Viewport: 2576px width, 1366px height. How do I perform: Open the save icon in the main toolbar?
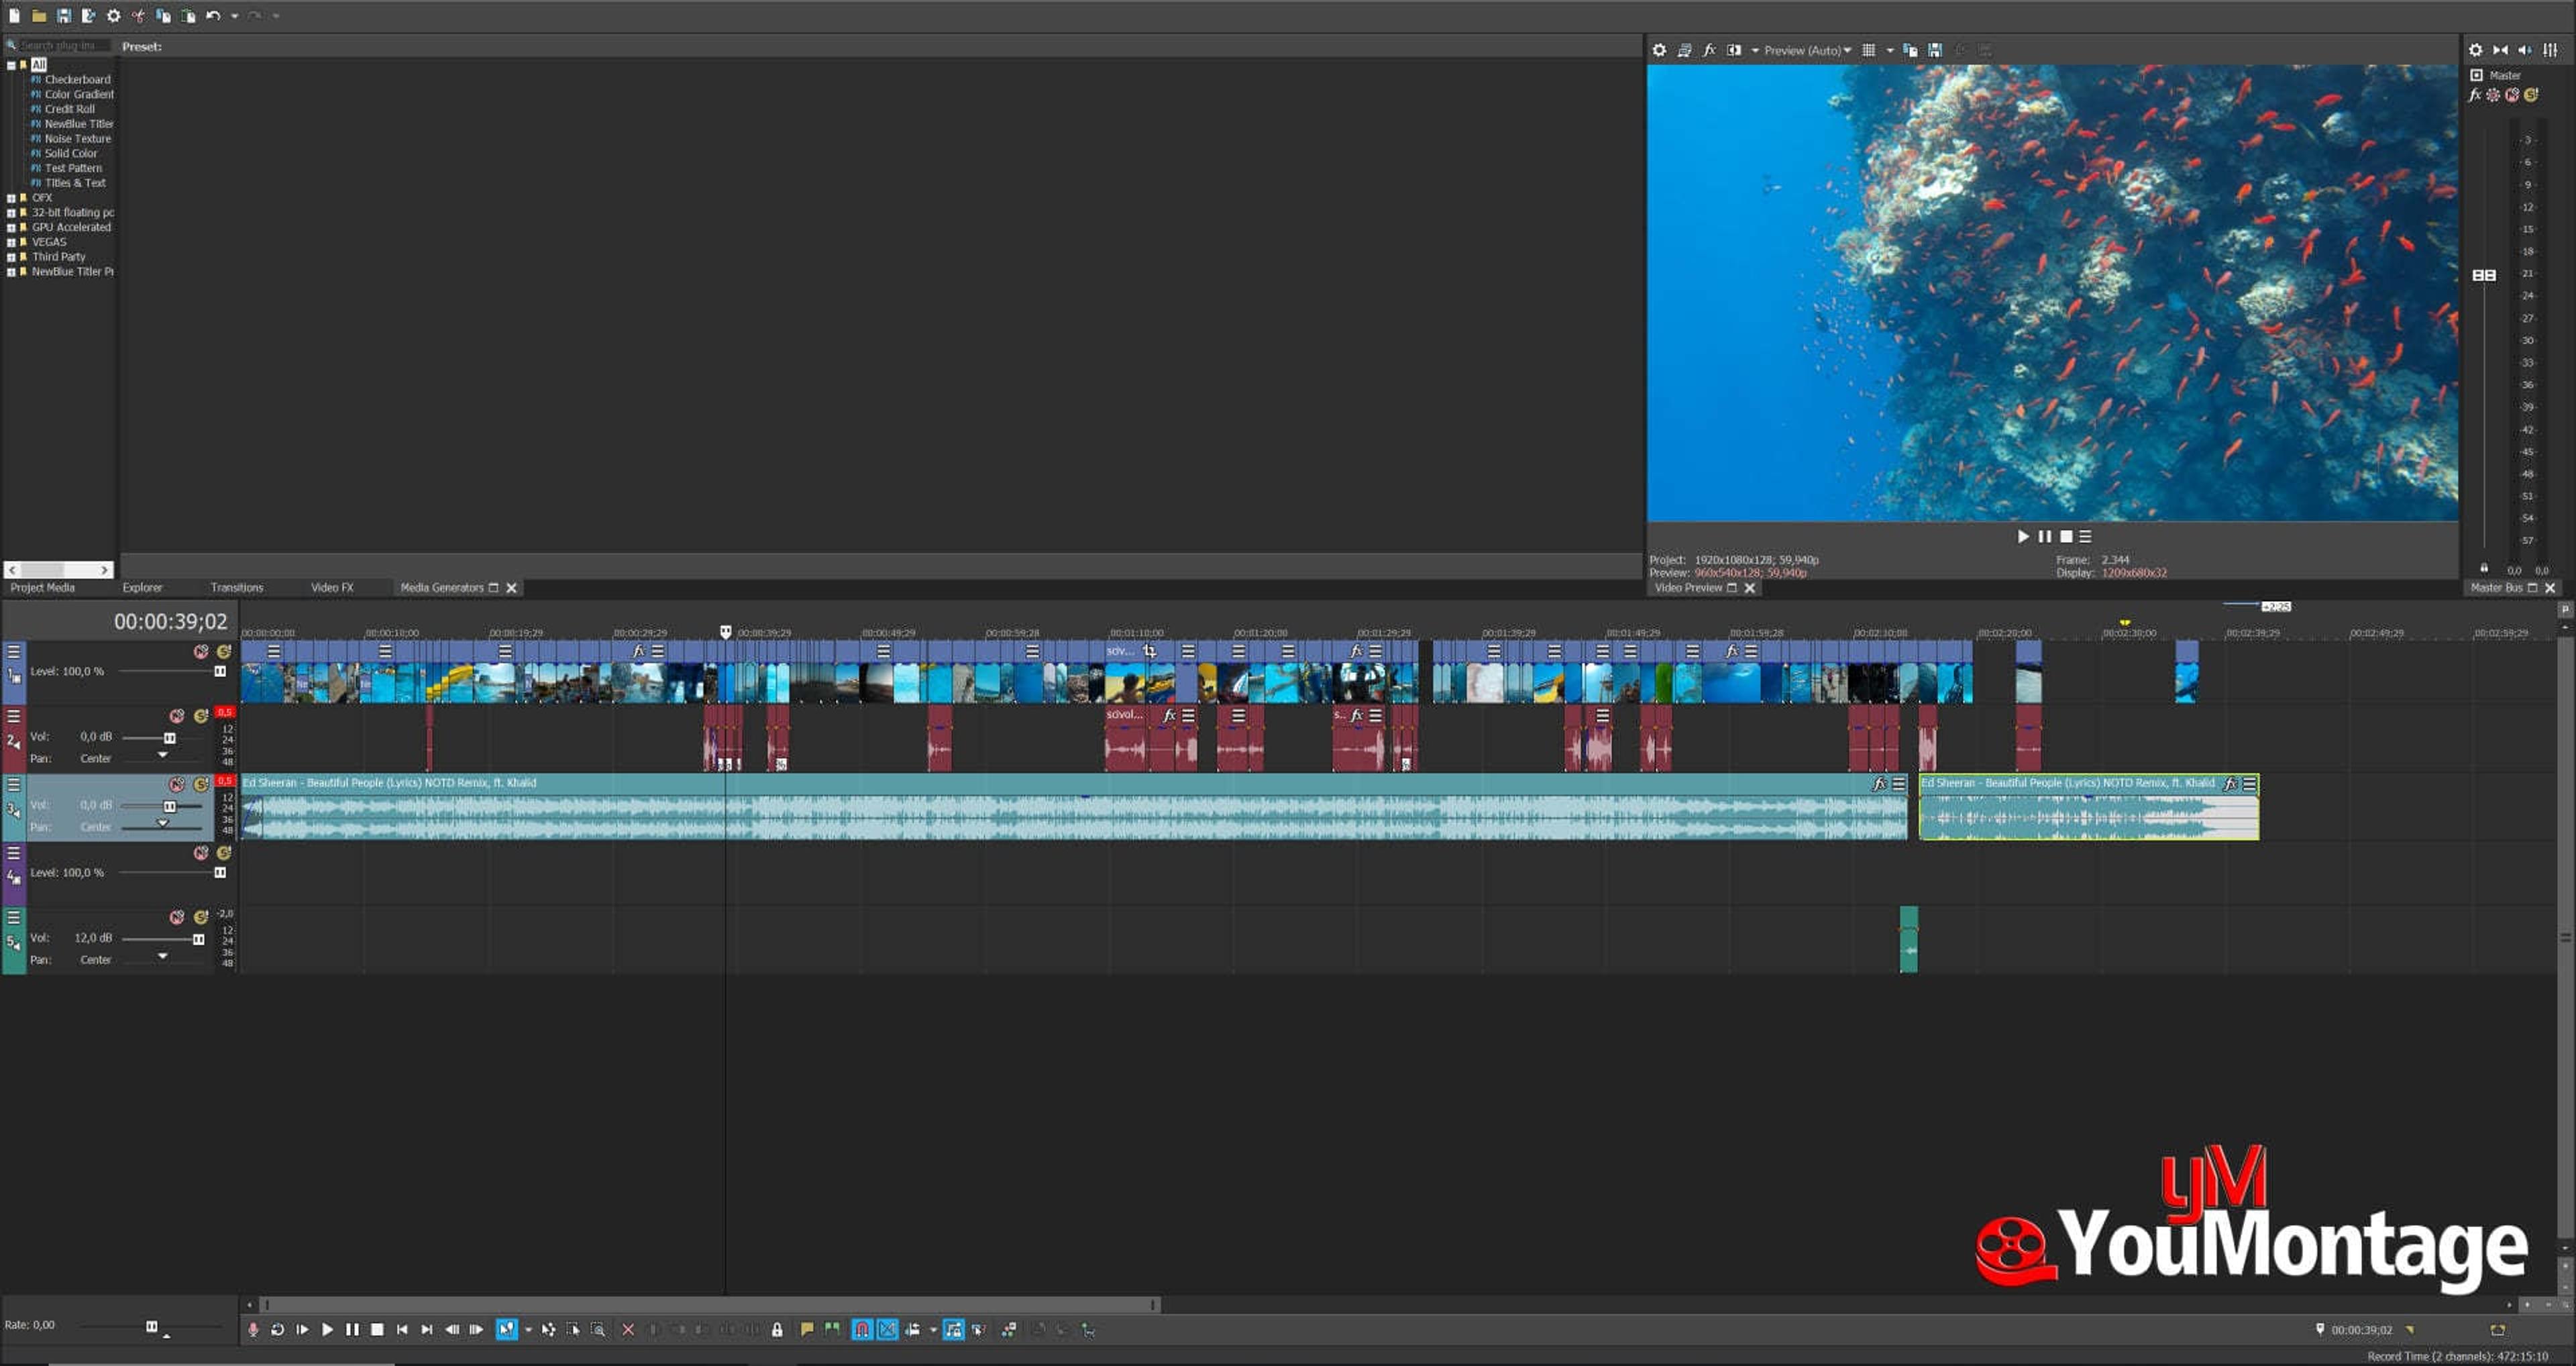63,16
